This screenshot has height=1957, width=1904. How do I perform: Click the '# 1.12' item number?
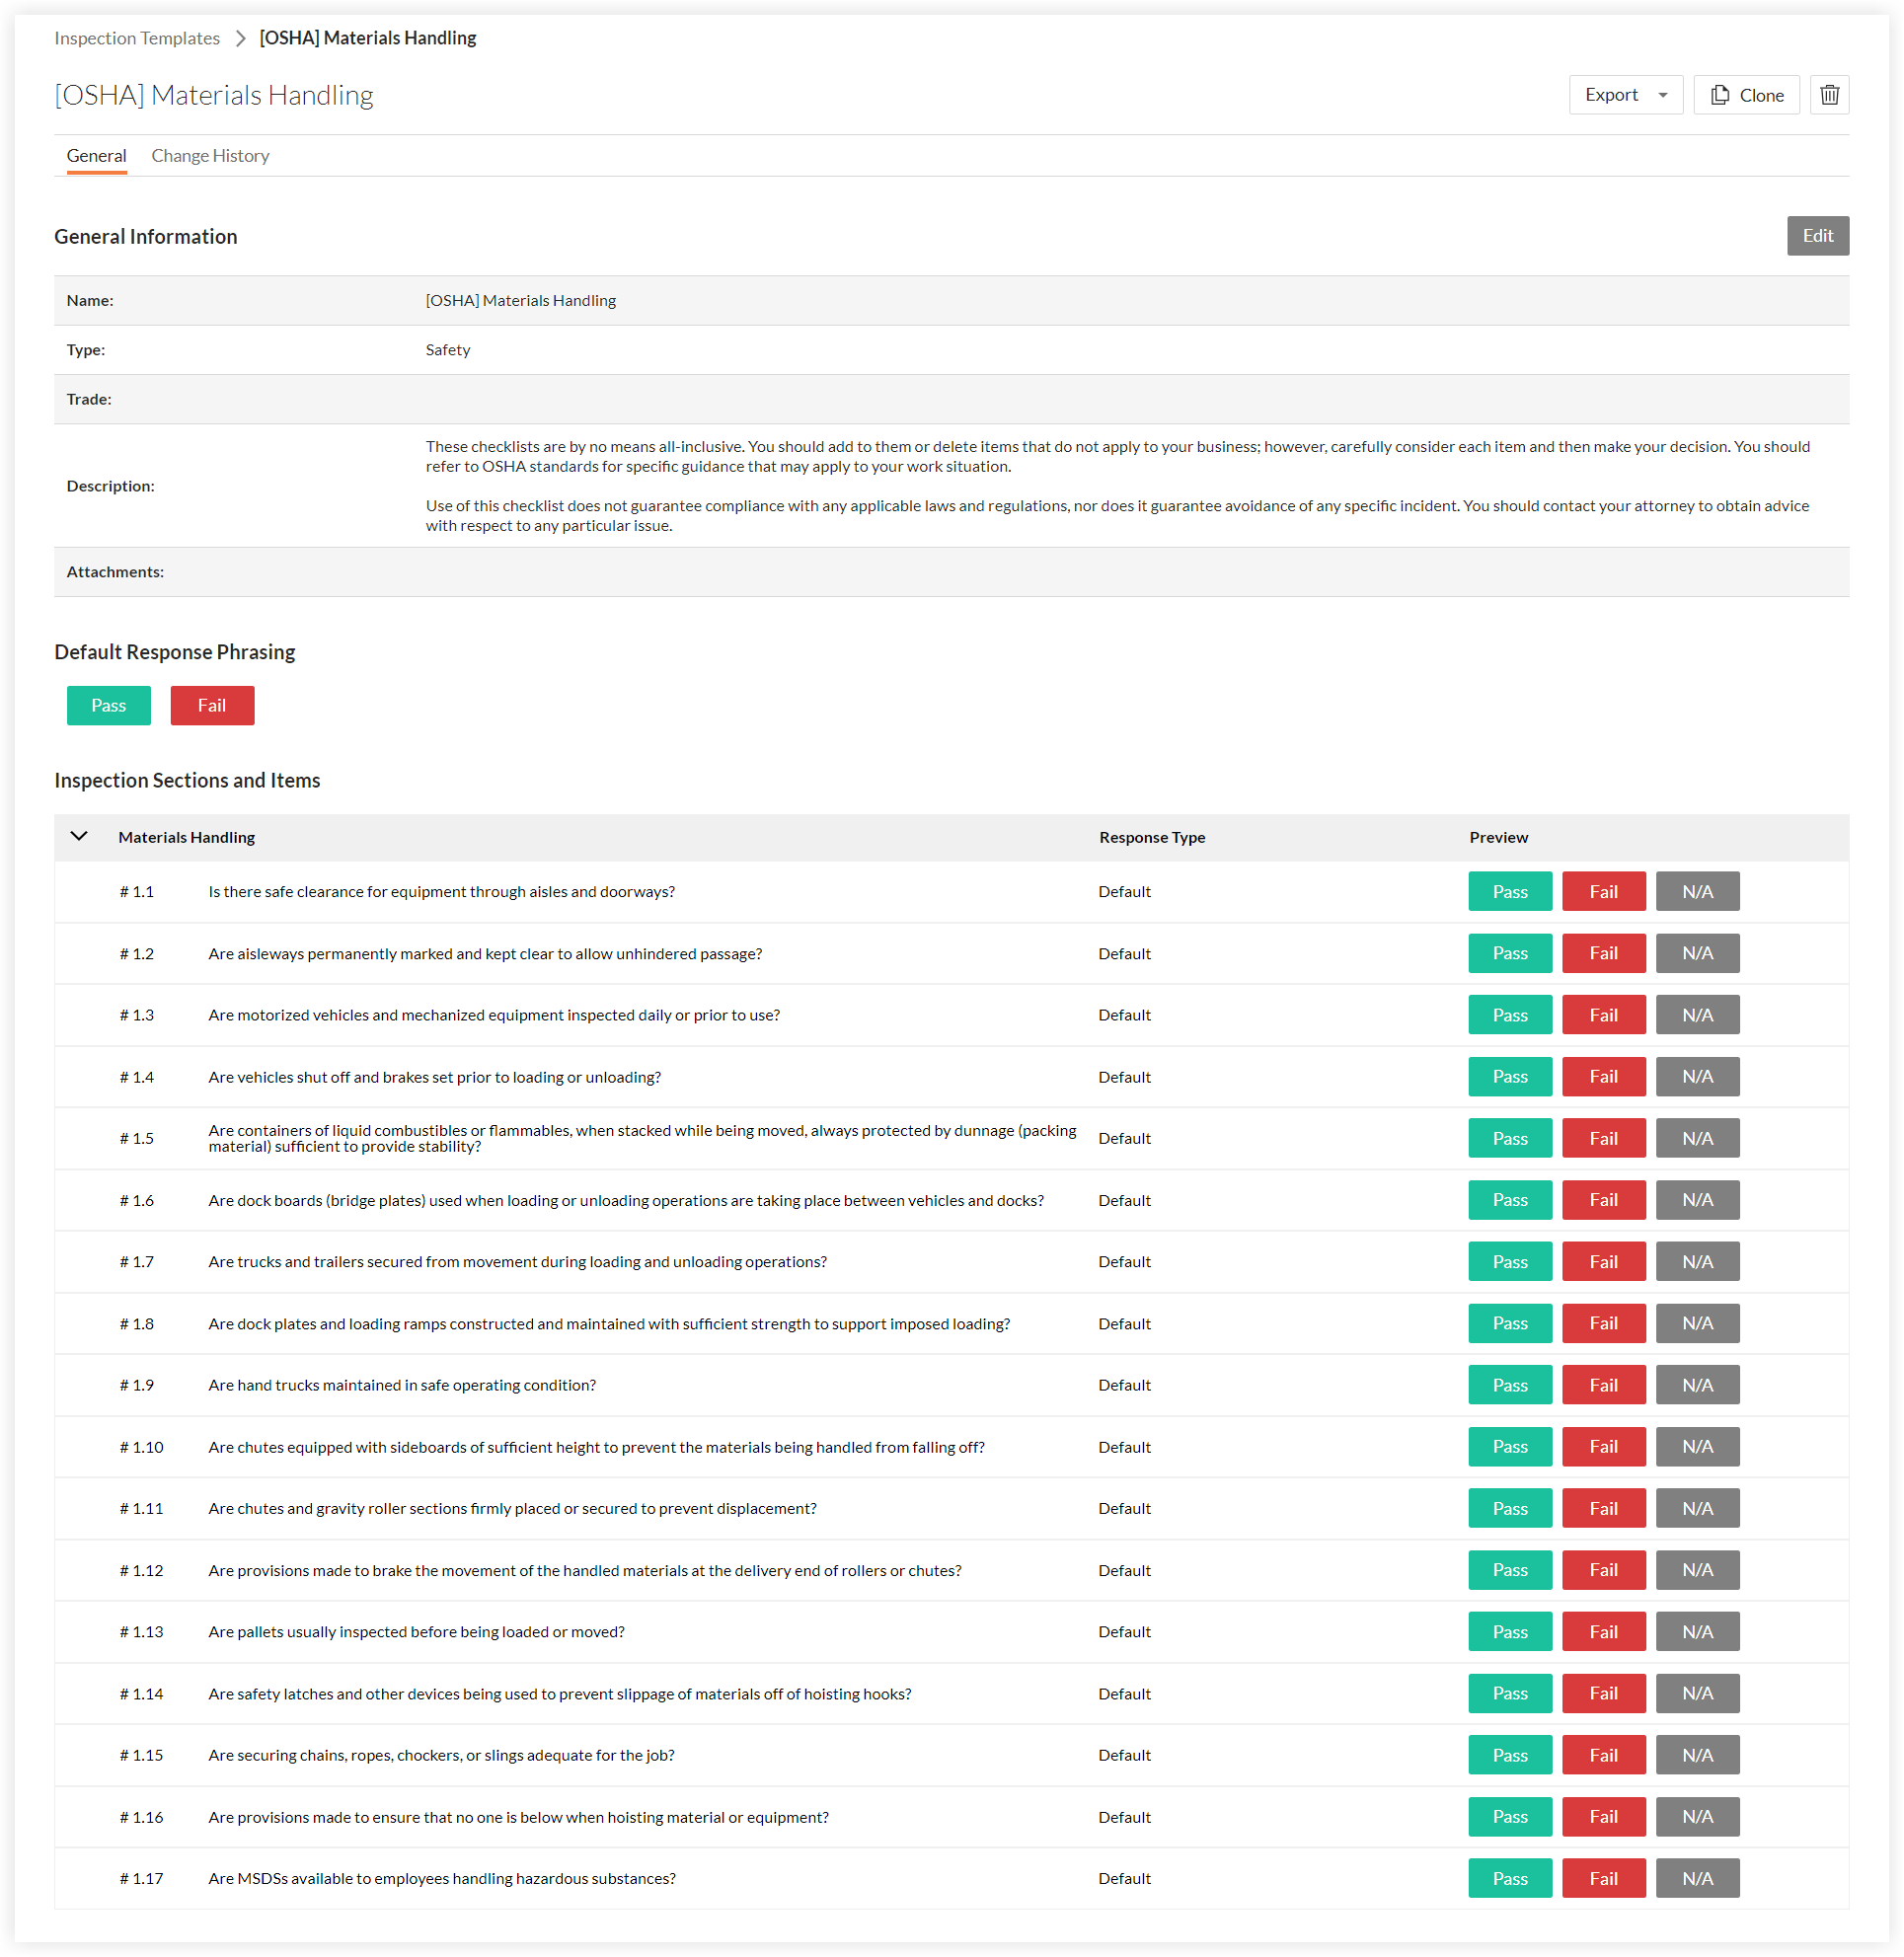(x=141, y=1570)
